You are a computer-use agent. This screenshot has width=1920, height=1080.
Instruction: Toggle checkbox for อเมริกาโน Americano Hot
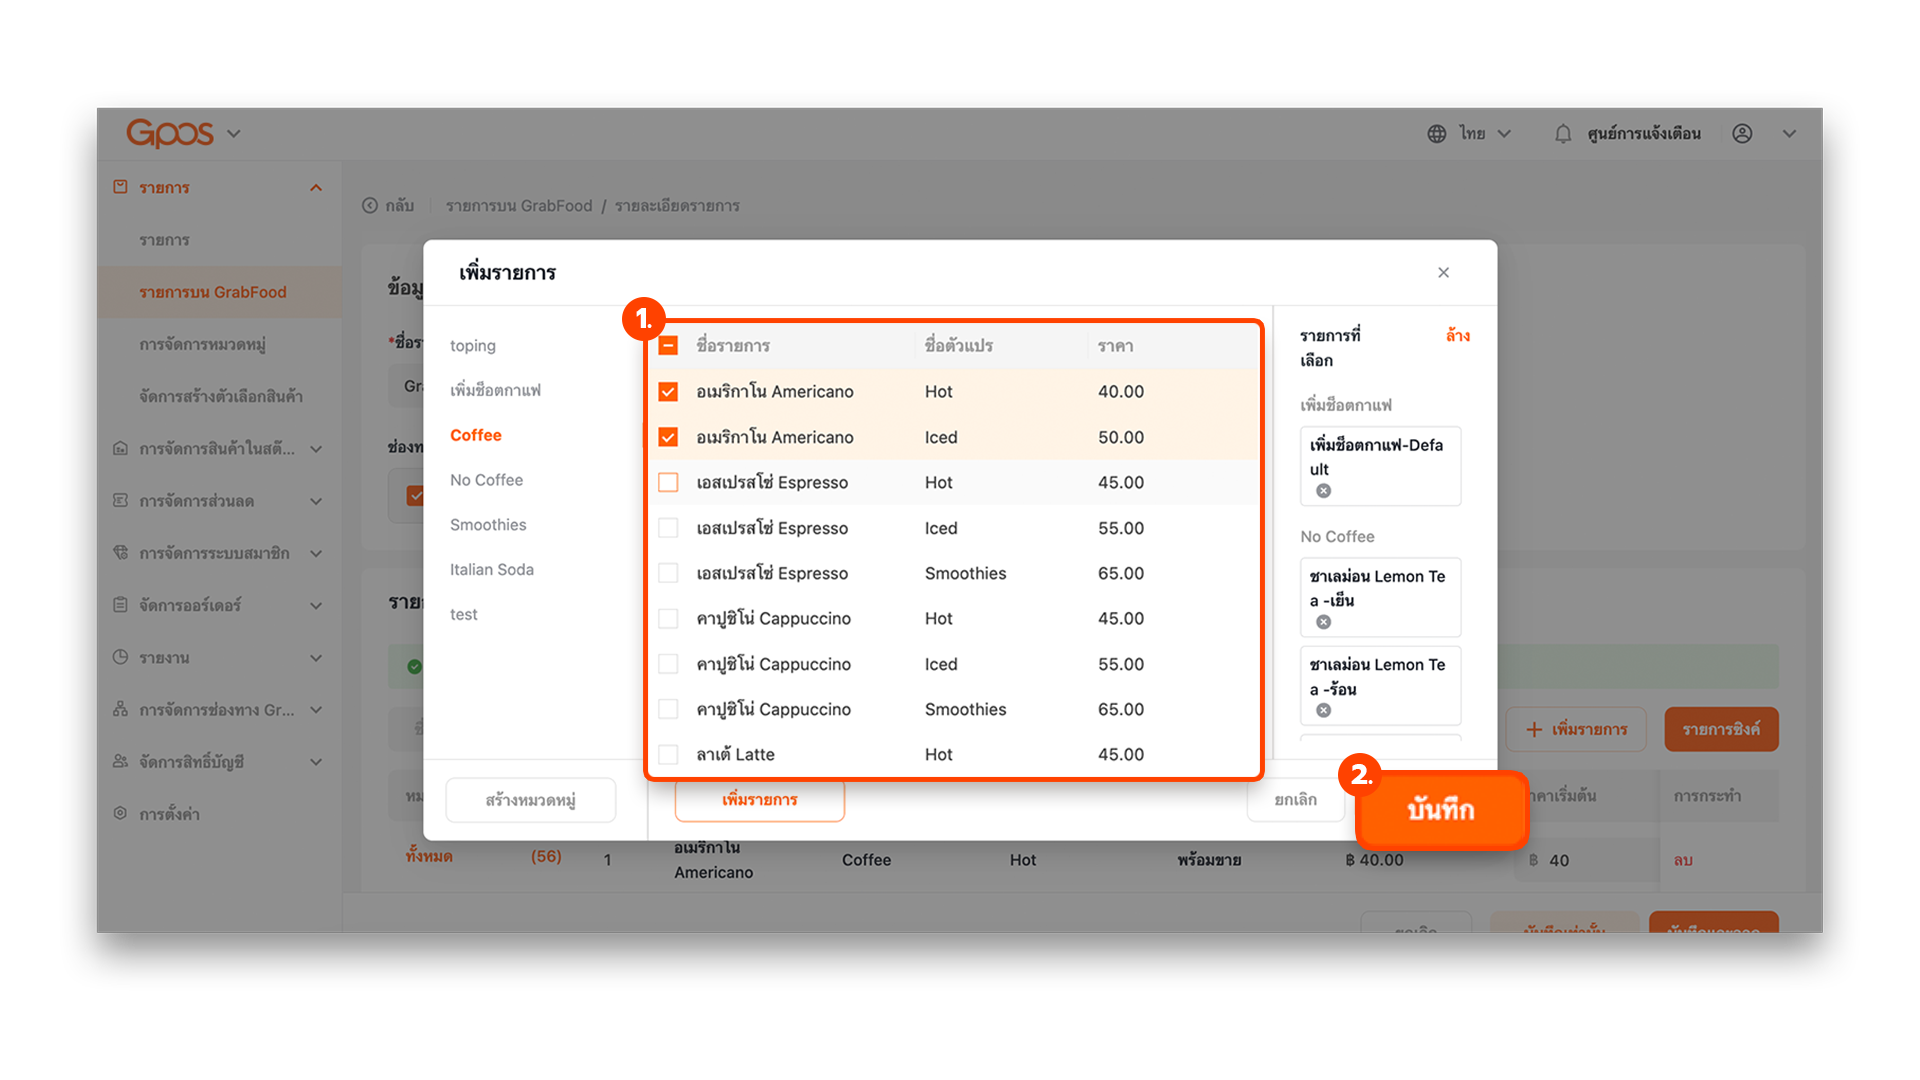(669, 392)
